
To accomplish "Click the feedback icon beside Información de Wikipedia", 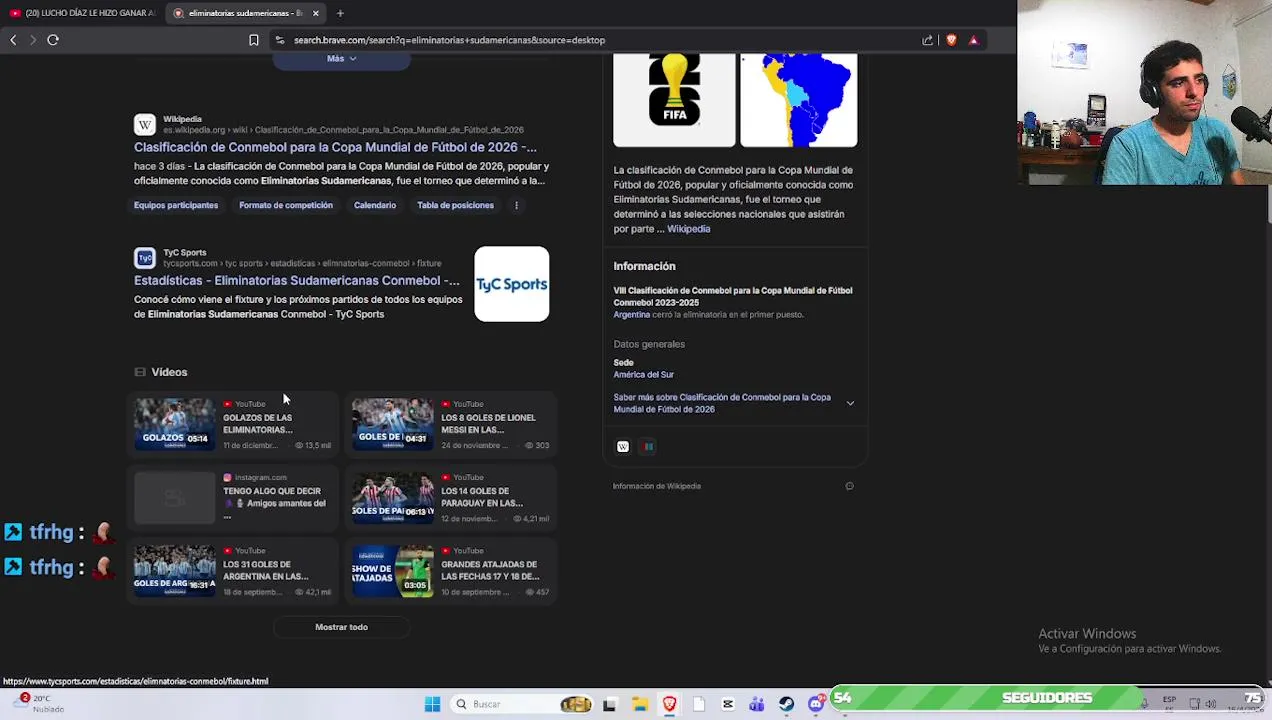I will [x=850, y=486].
